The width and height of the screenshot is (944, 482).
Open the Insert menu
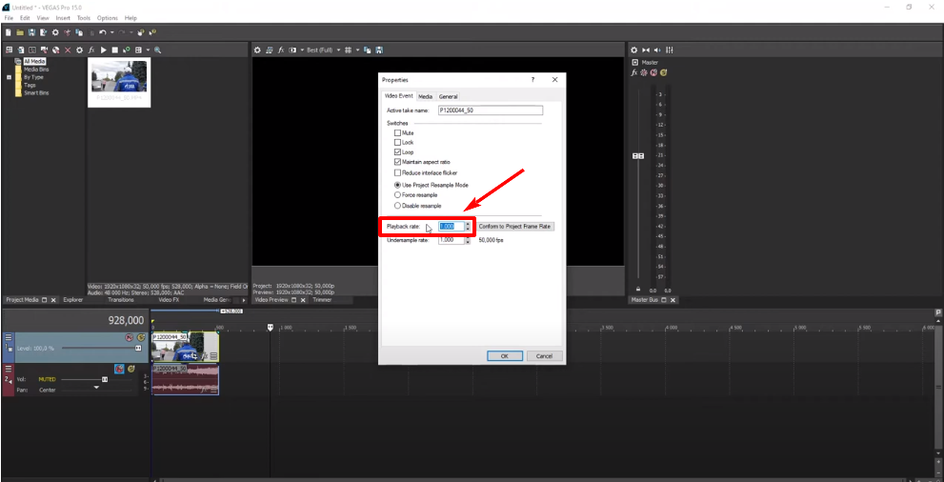click(63, 18)
